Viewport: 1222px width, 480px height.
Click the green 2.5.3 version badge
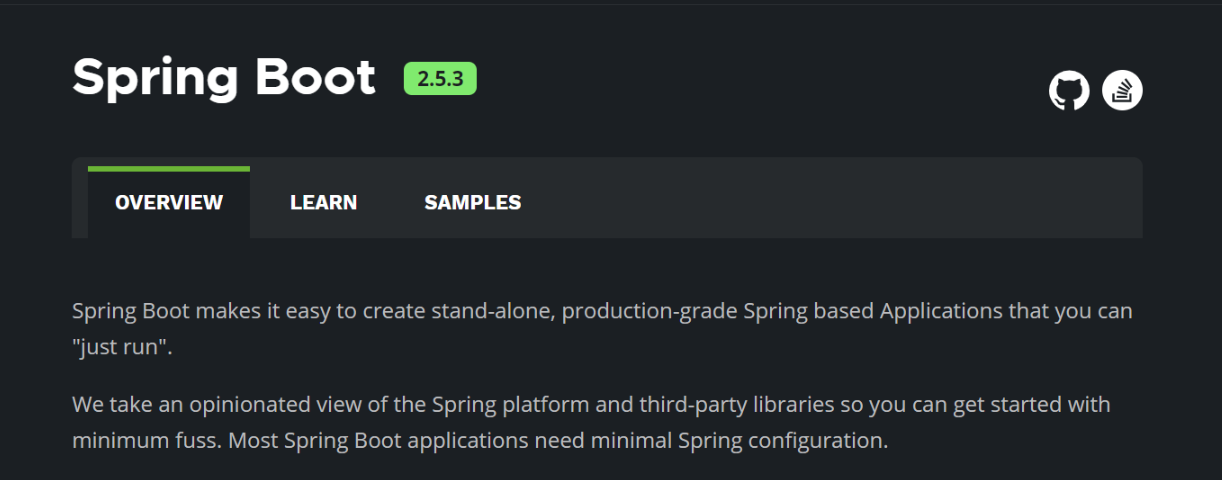(440, 79)
